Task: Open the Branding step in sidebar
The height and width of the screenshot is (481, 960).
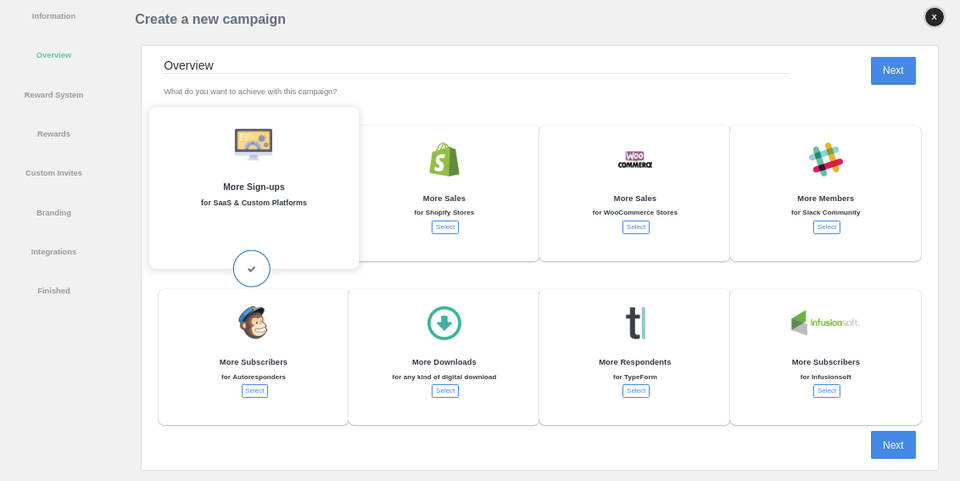Action: coord(54,213)
